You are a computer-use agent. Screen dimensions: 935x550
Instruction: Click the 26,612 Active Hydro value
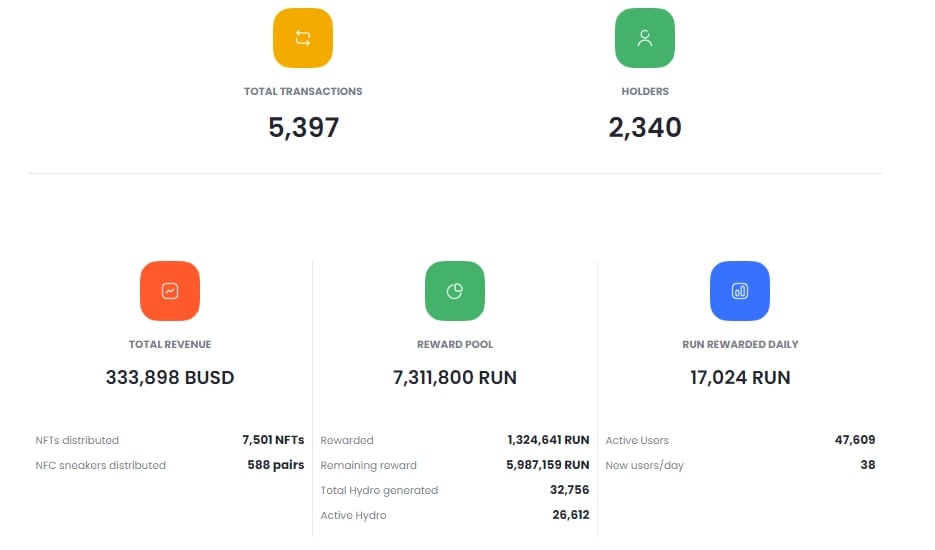(571, 515)
